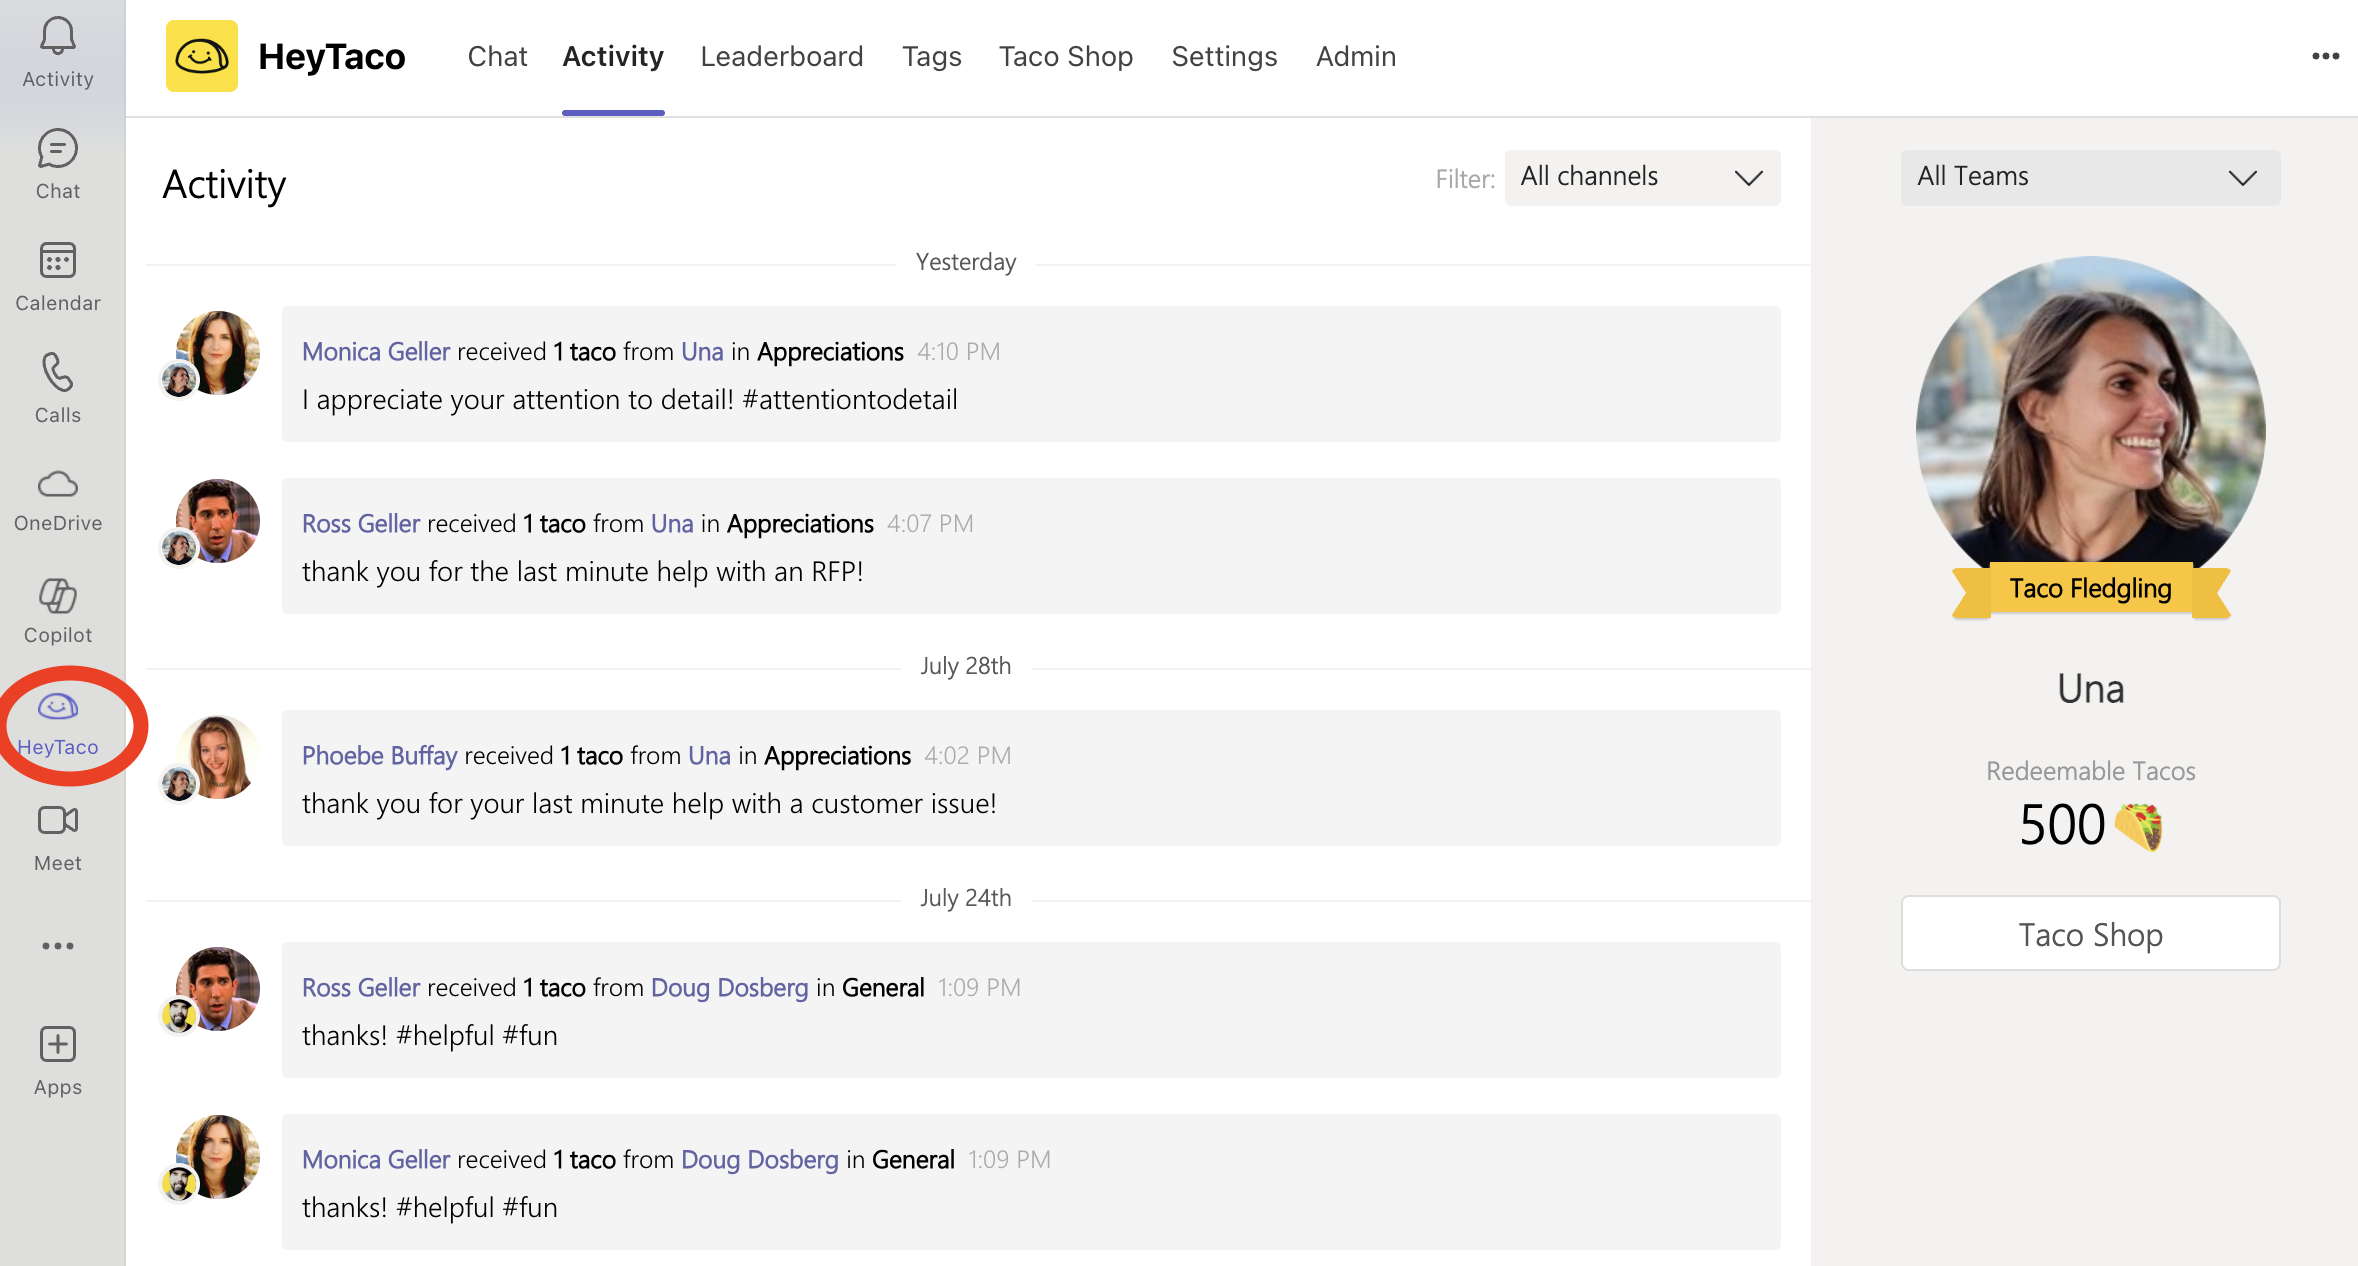Click Appreciations channel in Ross Geller's 4:07 PM post
Viewport: 2358px width, 1266px height.
800,524
